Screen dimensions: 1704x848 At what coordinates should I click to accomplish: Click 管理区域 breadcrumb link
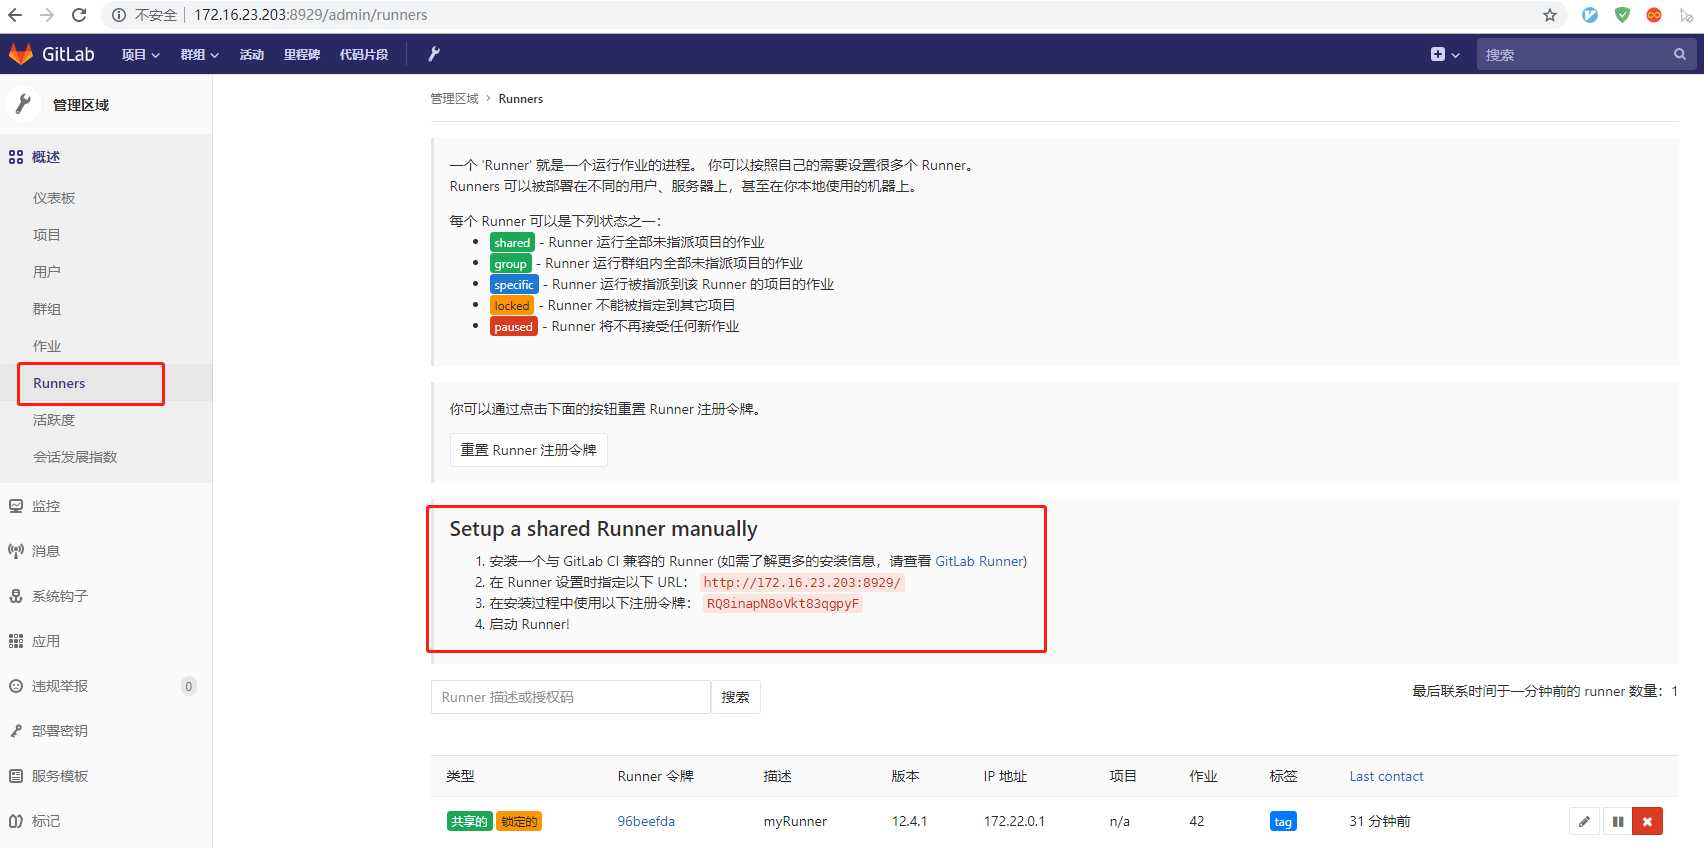click(454, 98)
